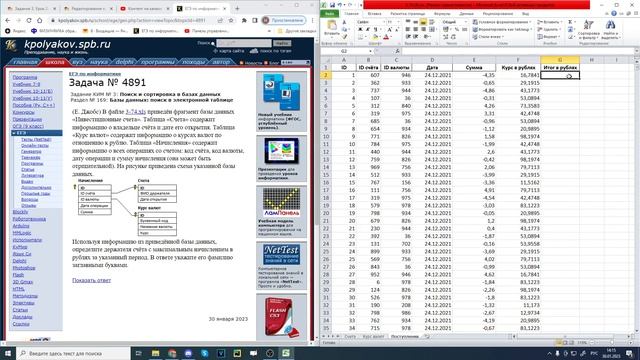This screenshot has width=640, height=360.
Task: Open the Conditional Formatting dropdown
Action: click(502, 22)
